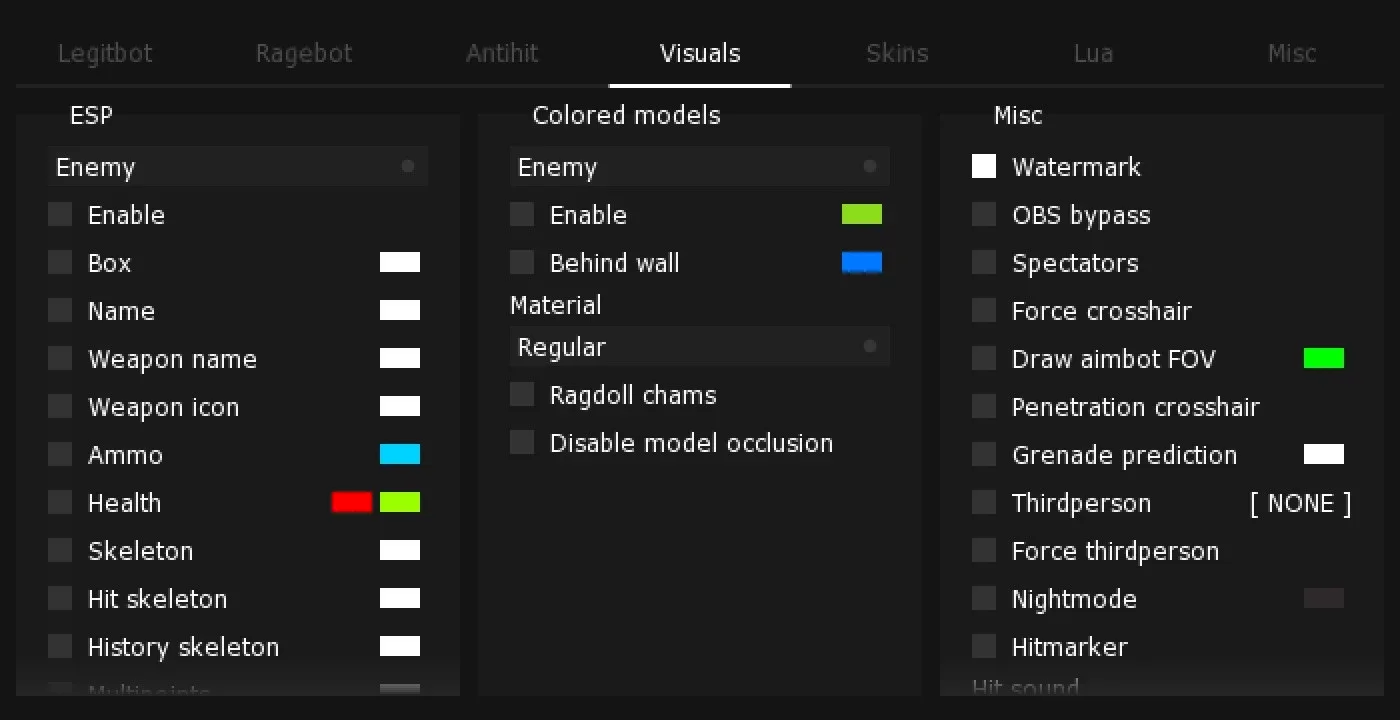Image resolution: width=1400 pixels, height=720 pixels.
Task: Toggle the Skeleton ESP checkbox
Action: click(60, 551)
